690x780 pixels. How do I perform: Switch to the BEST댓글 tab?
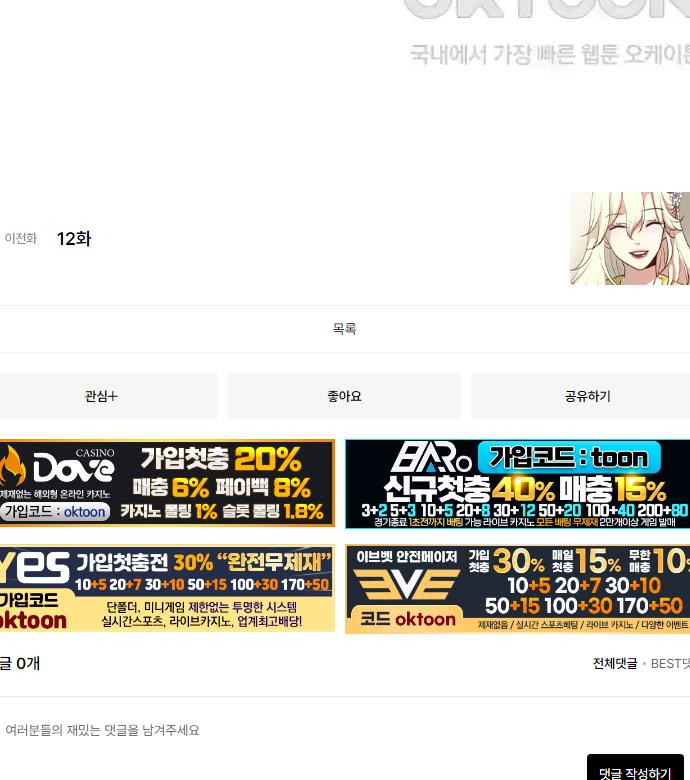tap(670, 663)
